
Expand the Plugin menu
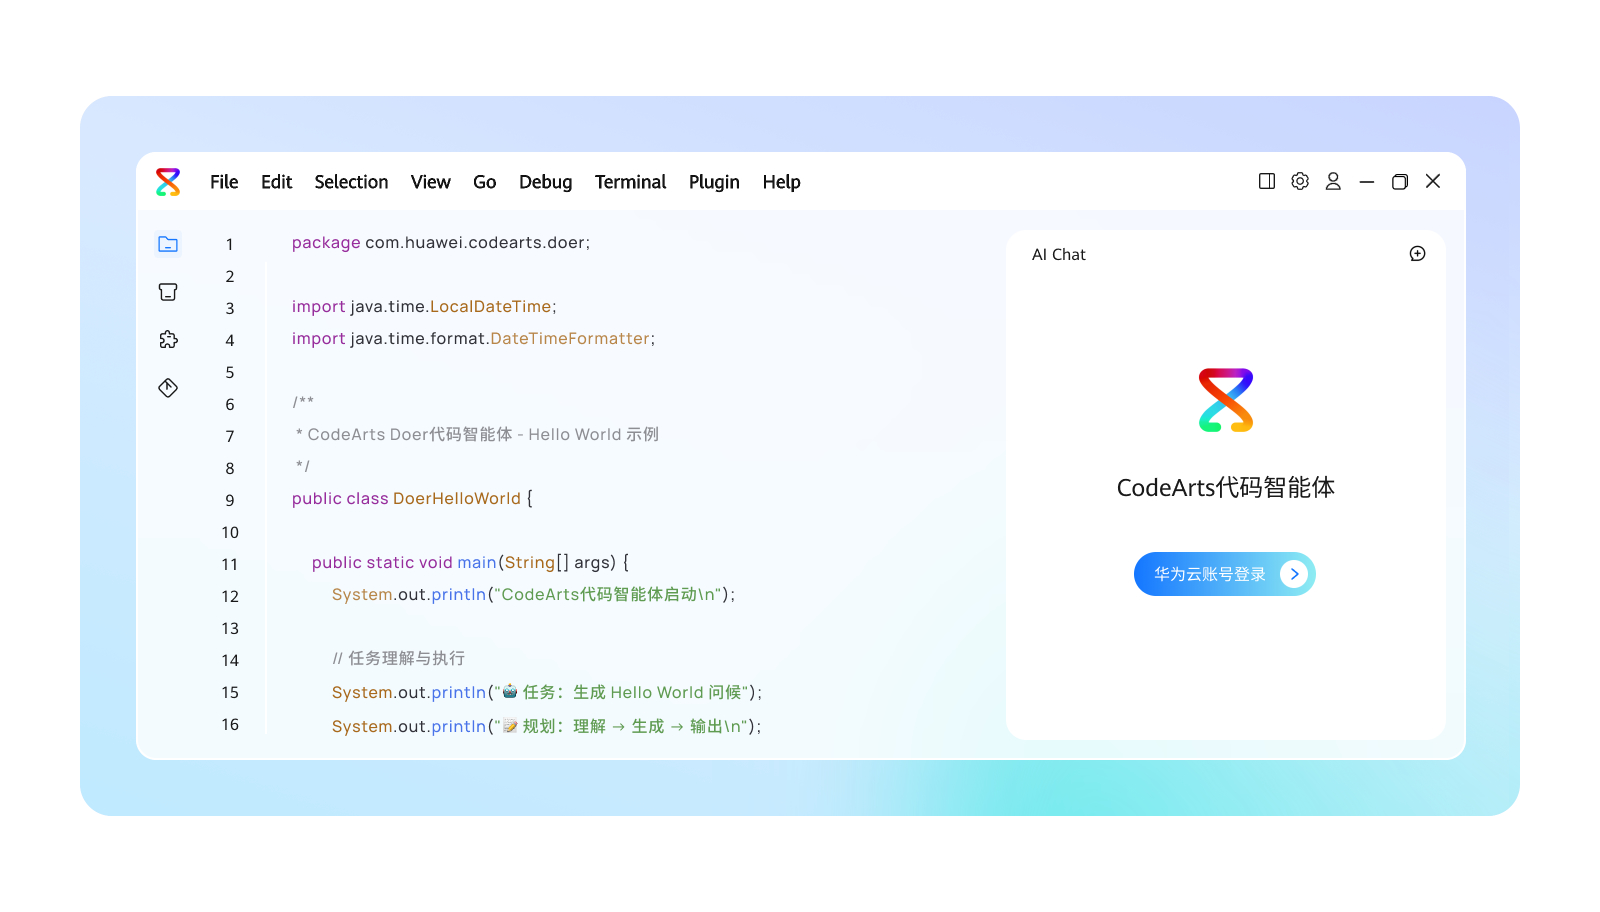[714, 182]
